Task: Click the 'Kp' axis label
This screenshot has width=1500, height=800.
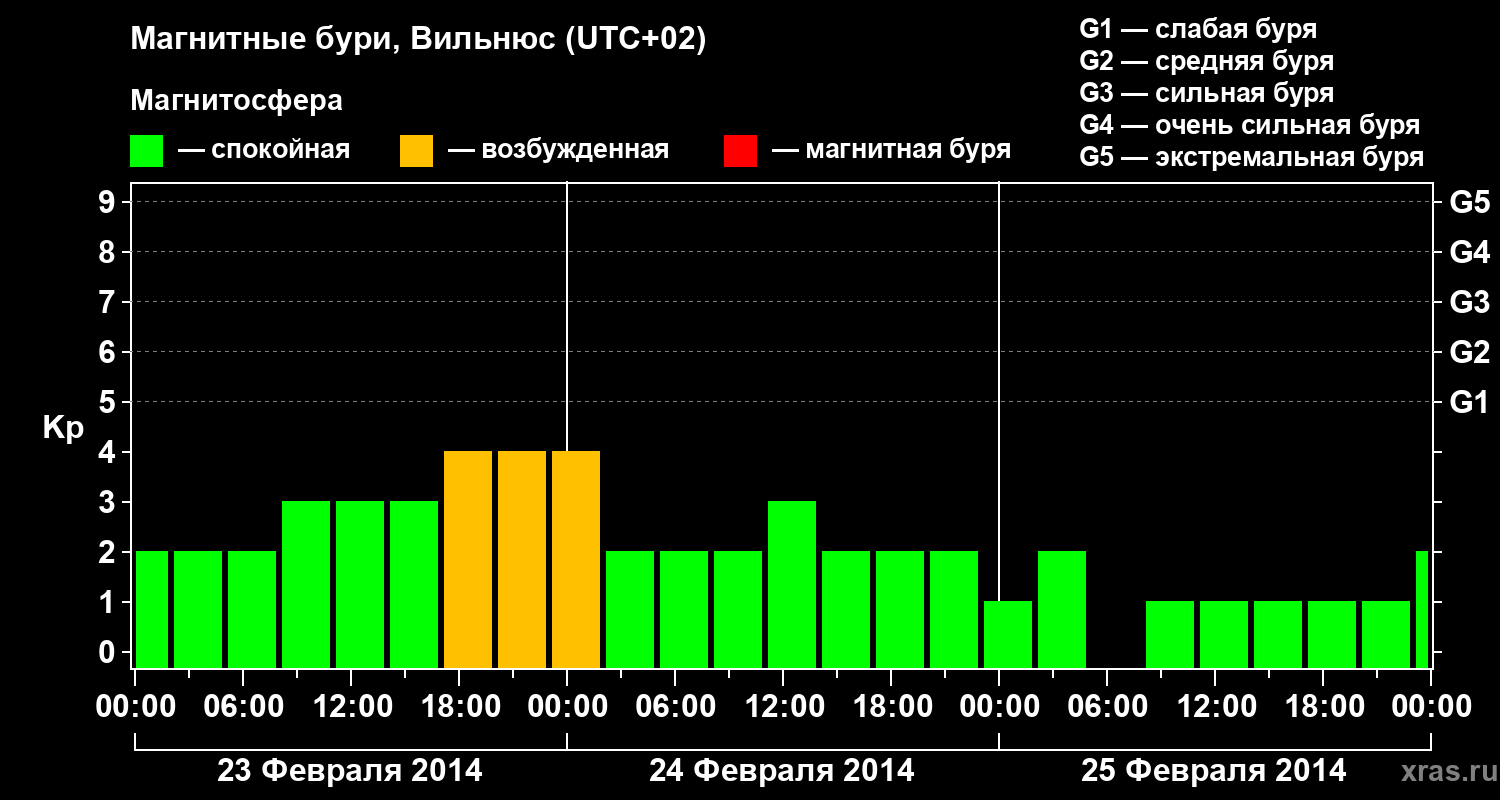Action: 64,428
